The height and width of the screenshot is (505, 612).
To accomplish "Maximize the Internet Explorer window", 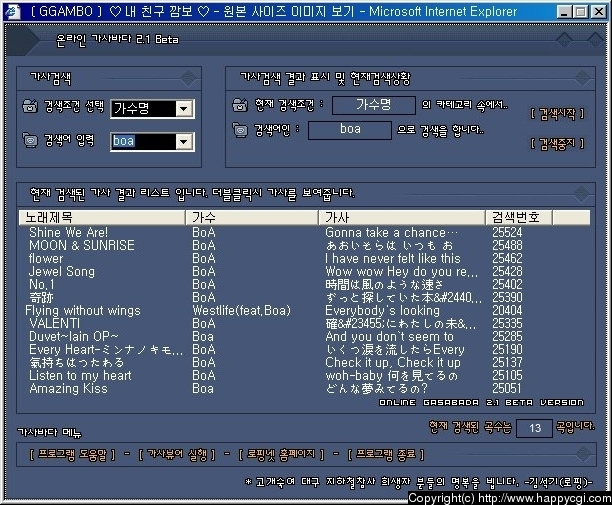I will pos(580,12).
